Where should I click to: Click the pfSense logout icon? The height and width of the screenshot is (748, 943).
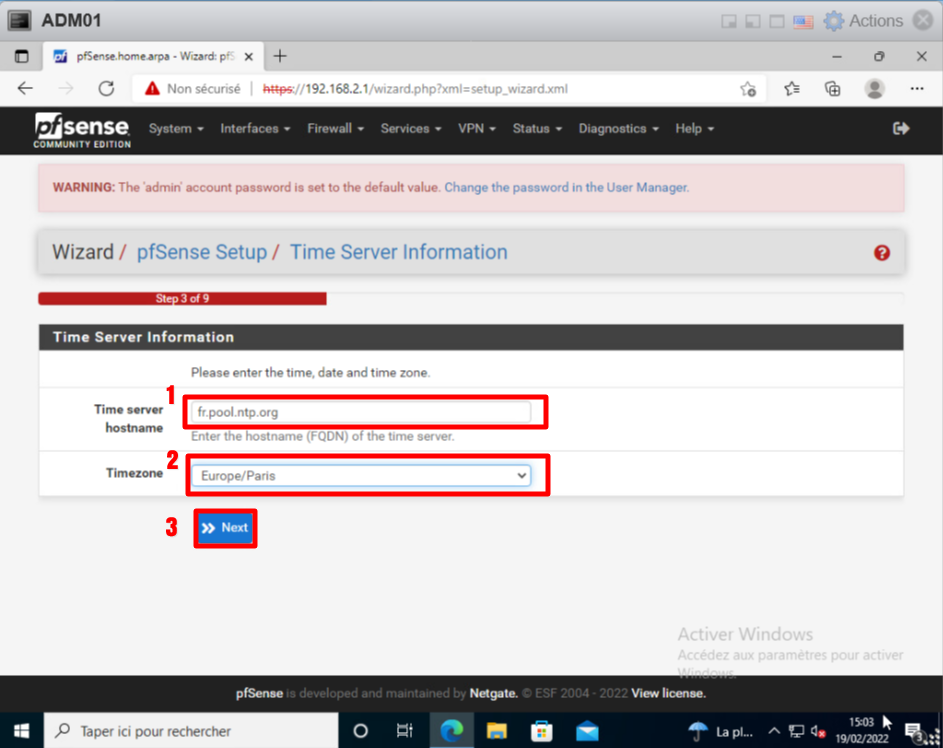900,128
